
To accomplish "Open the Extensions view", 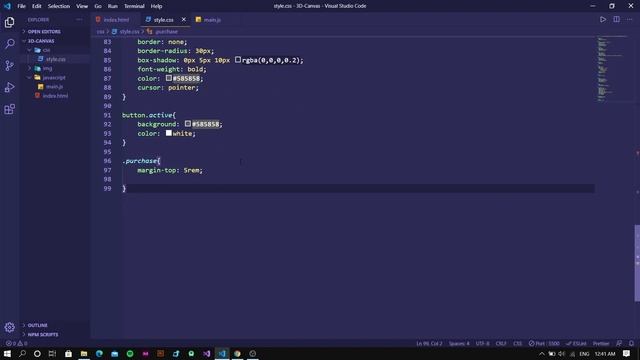I will [x=9, y=109].
